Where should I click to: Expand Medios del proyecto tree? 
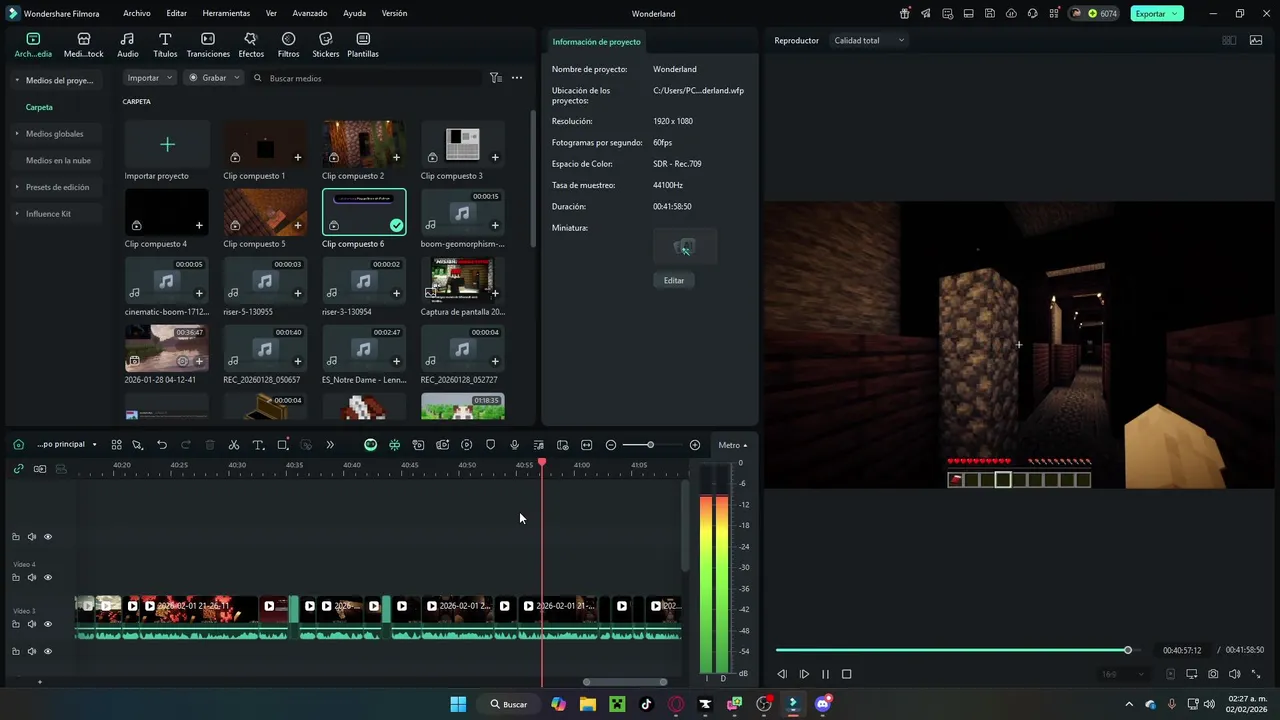[x=16, y=80]
